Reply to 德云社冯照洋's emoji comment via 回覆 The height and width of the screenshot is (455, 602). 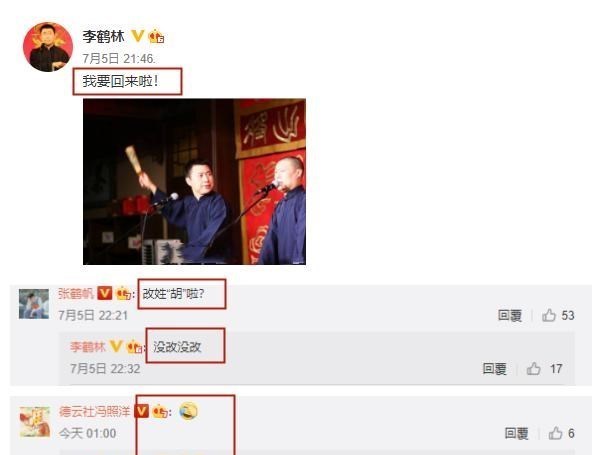(516, 433)
